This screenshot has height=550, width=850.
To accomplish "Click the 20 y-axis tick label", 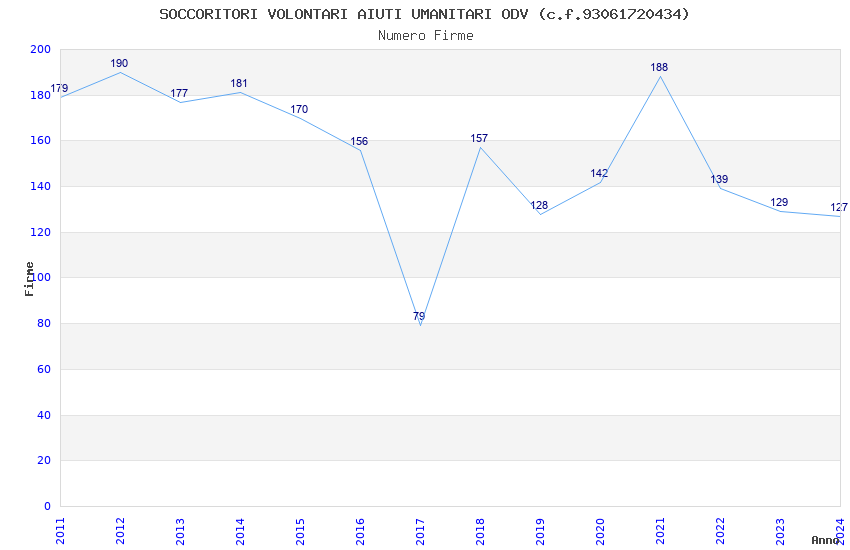I will pyautogui.click(x=44, y=461).
